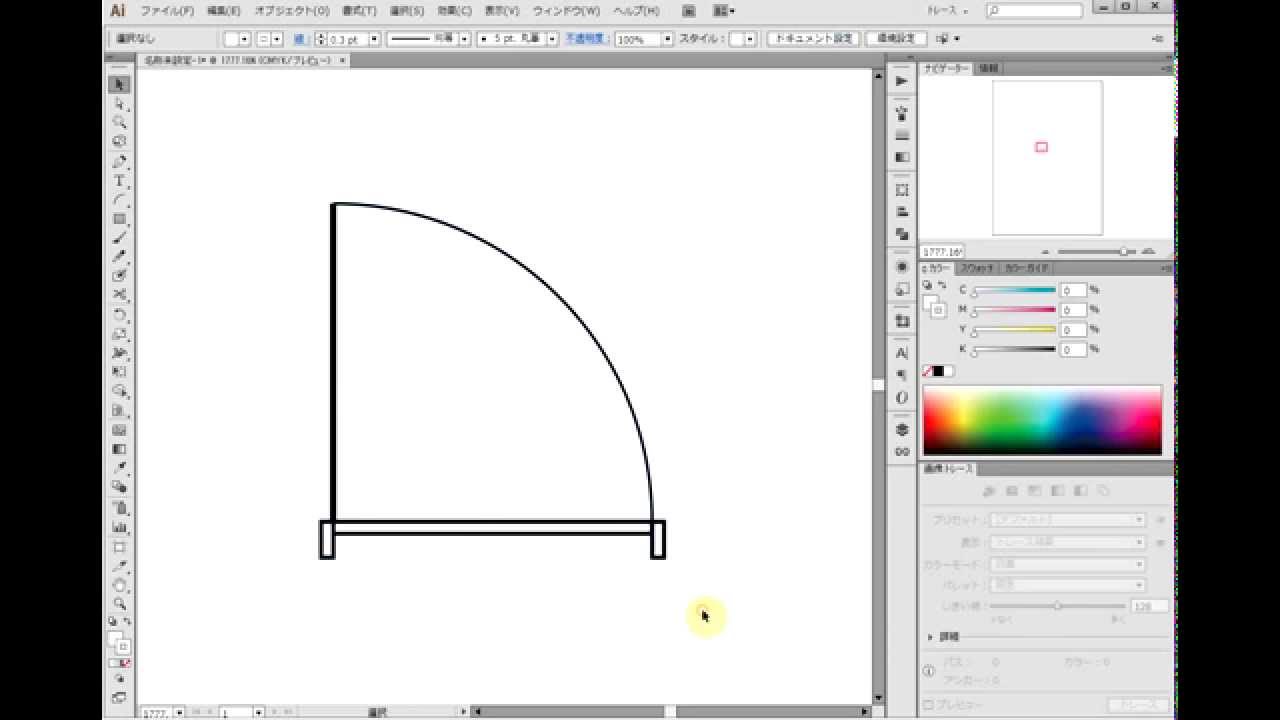Screen dimensions: 1280x720
Task: Open the ファイル(F) menu
Action: pos(167,11)
